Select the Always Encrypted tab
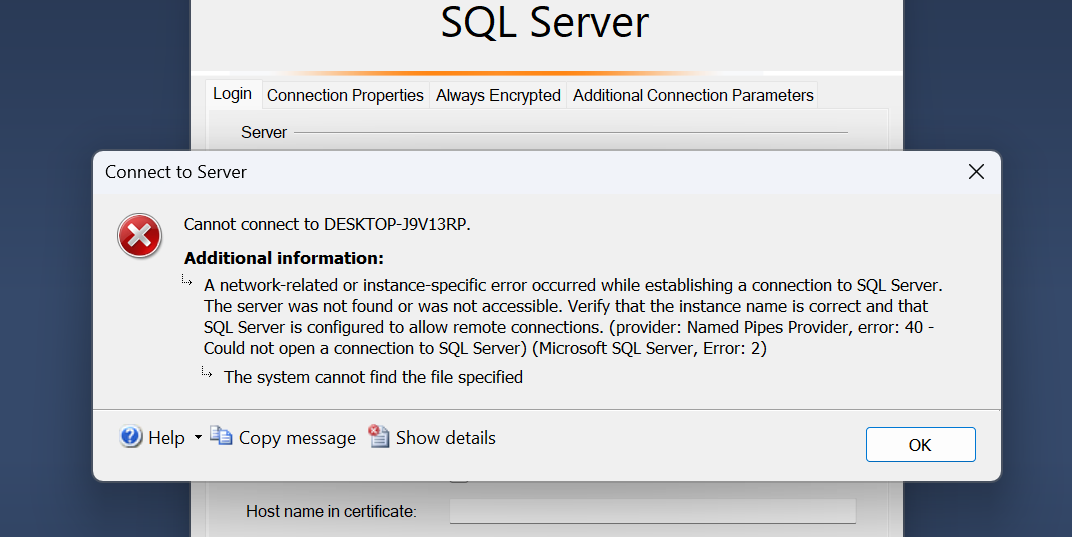The width and height of the screenshot is (1072, 537). pyautogui.click(x=498, y=95)
